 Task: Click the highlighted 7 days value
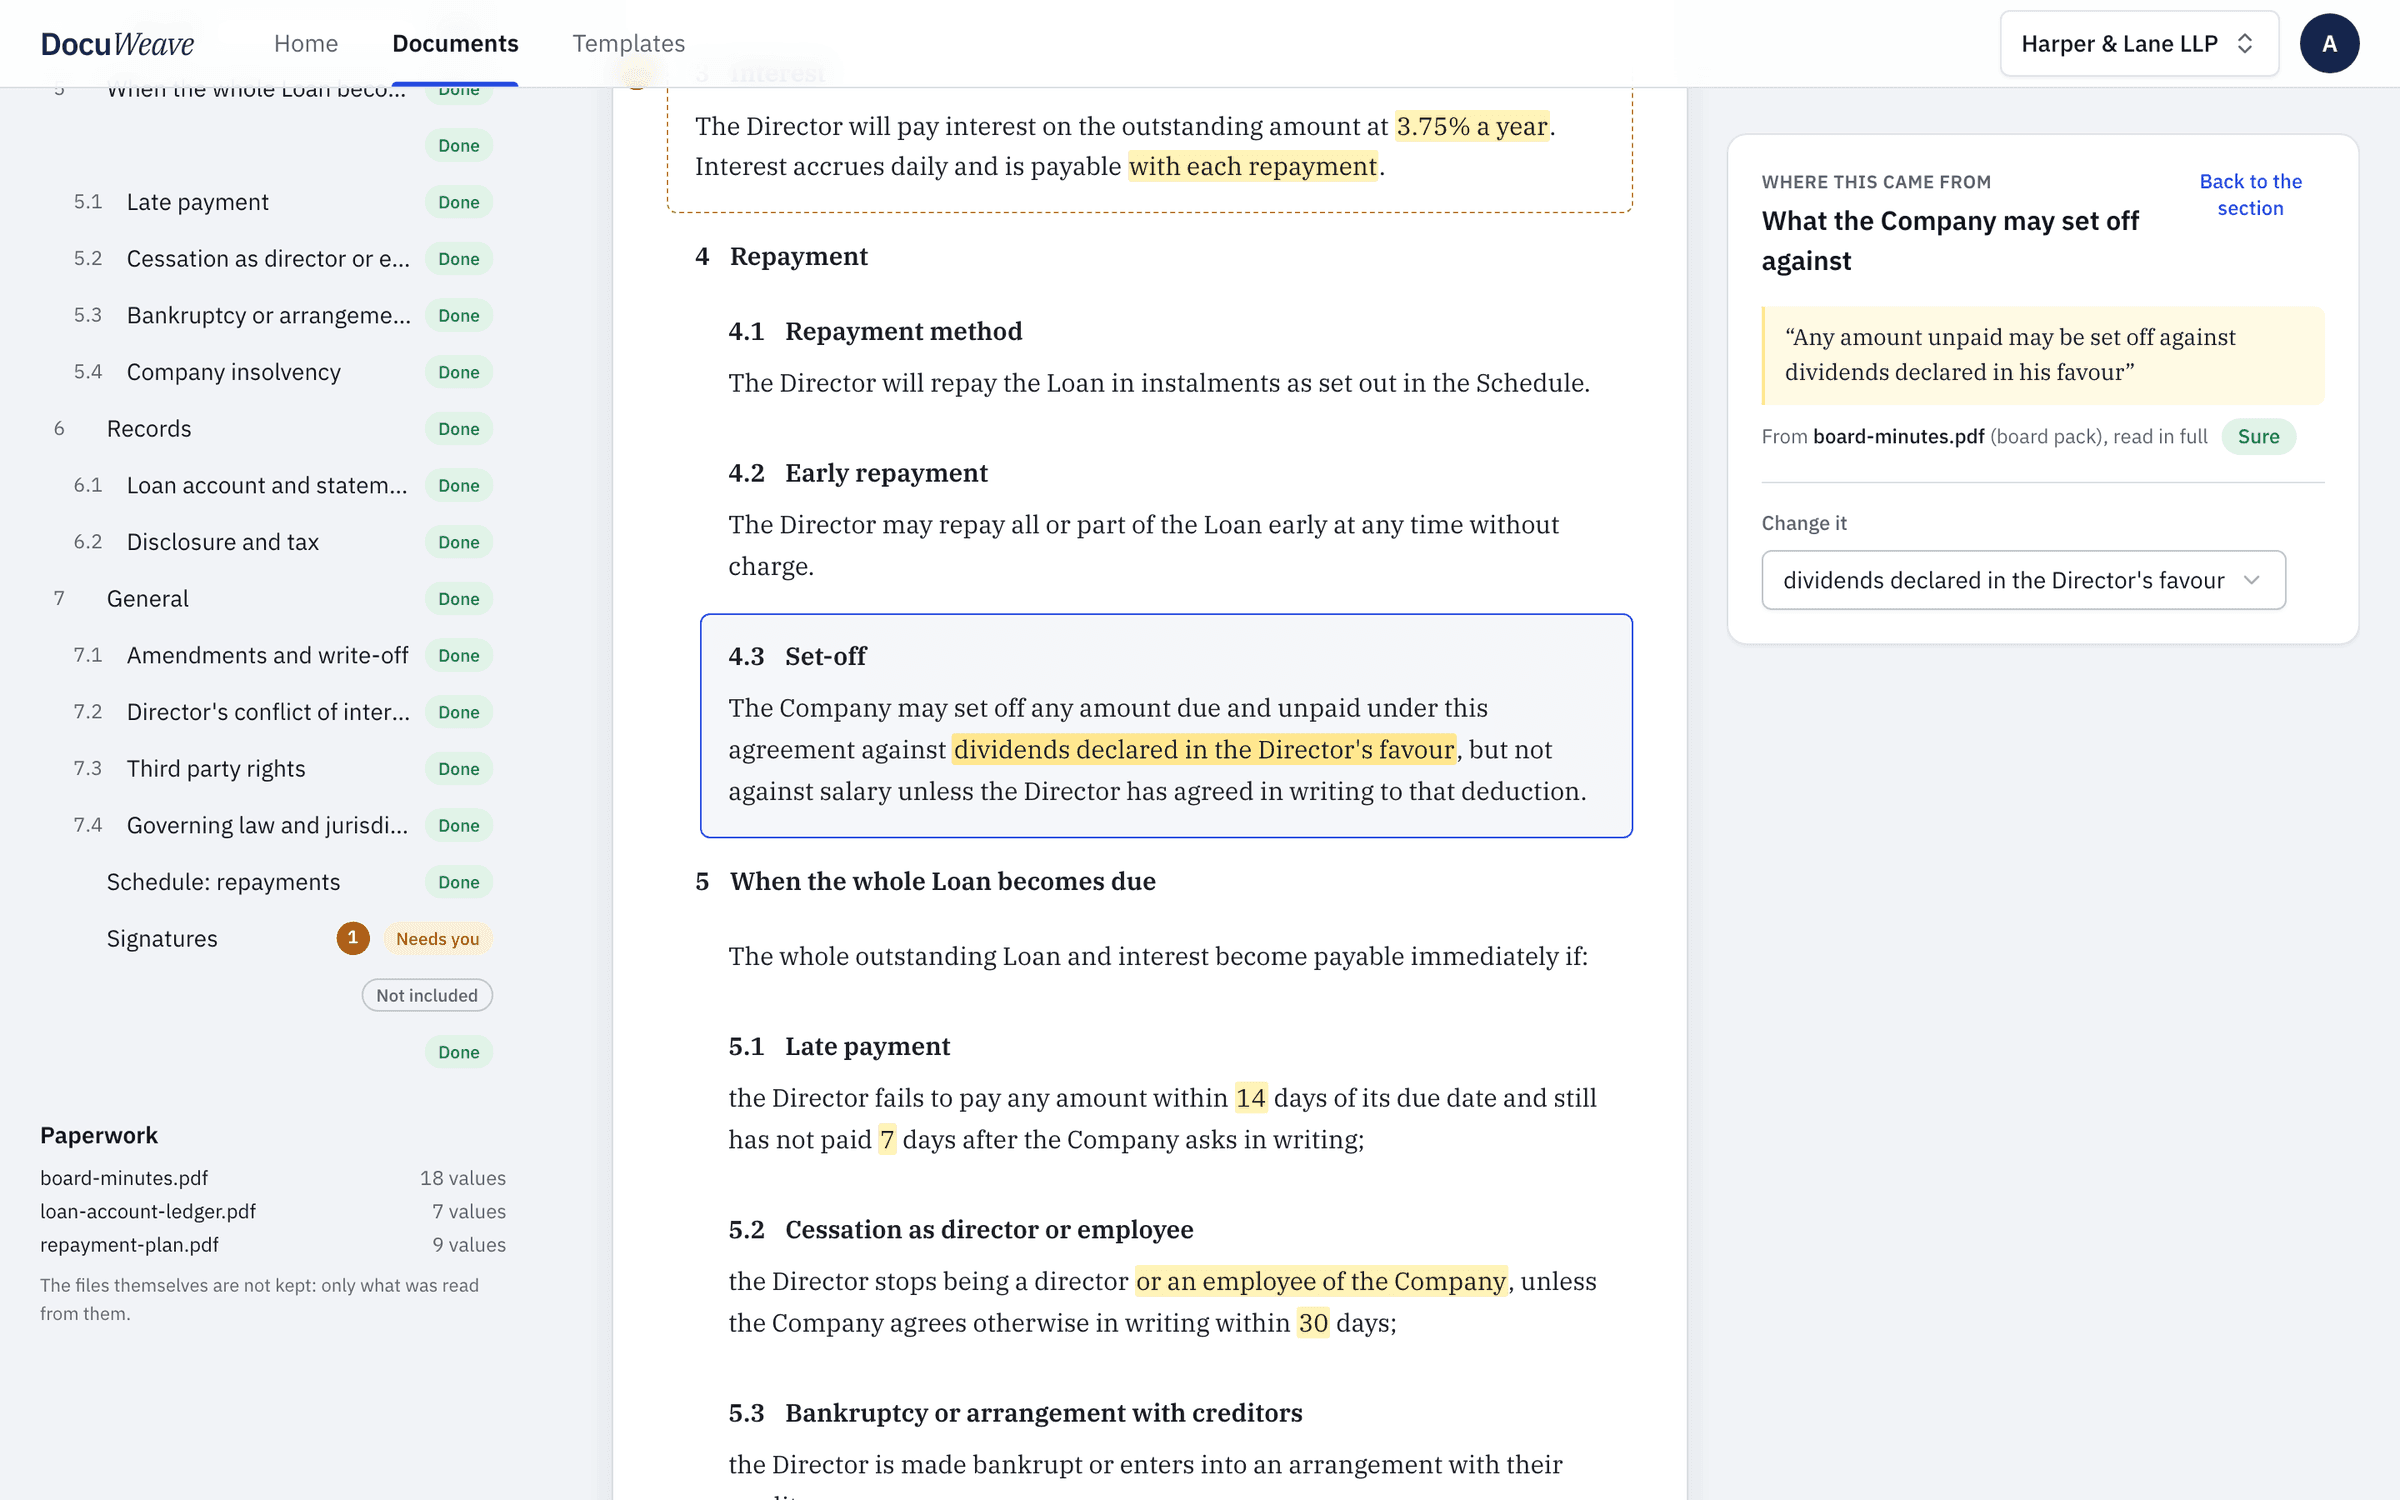[x=886, y=1139]
